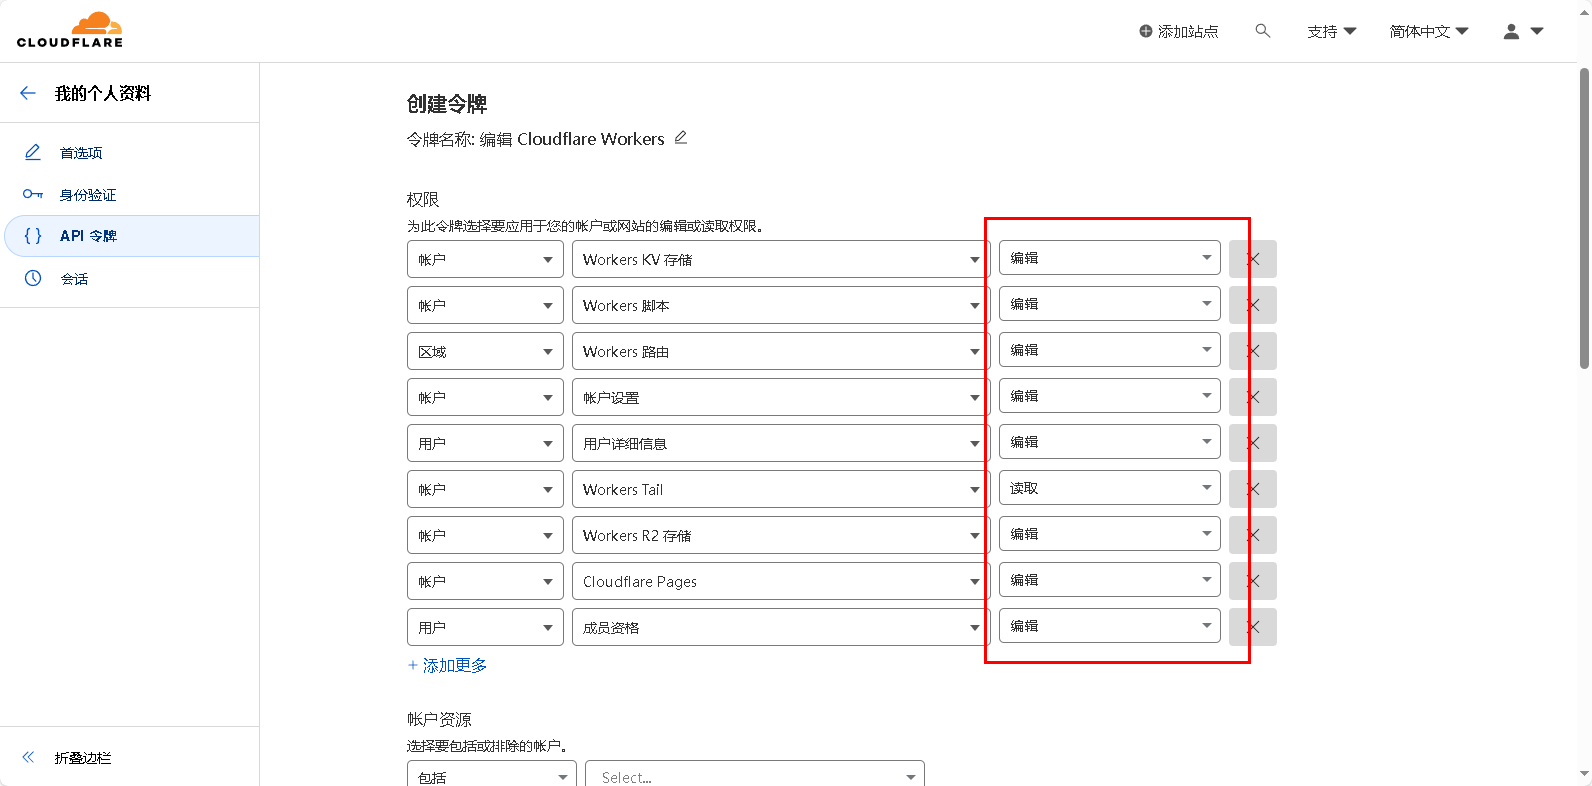Open access level dropdown for Workers KV 存储
The width and height of the screenshot is (1592, 786).
point(1110,258)
